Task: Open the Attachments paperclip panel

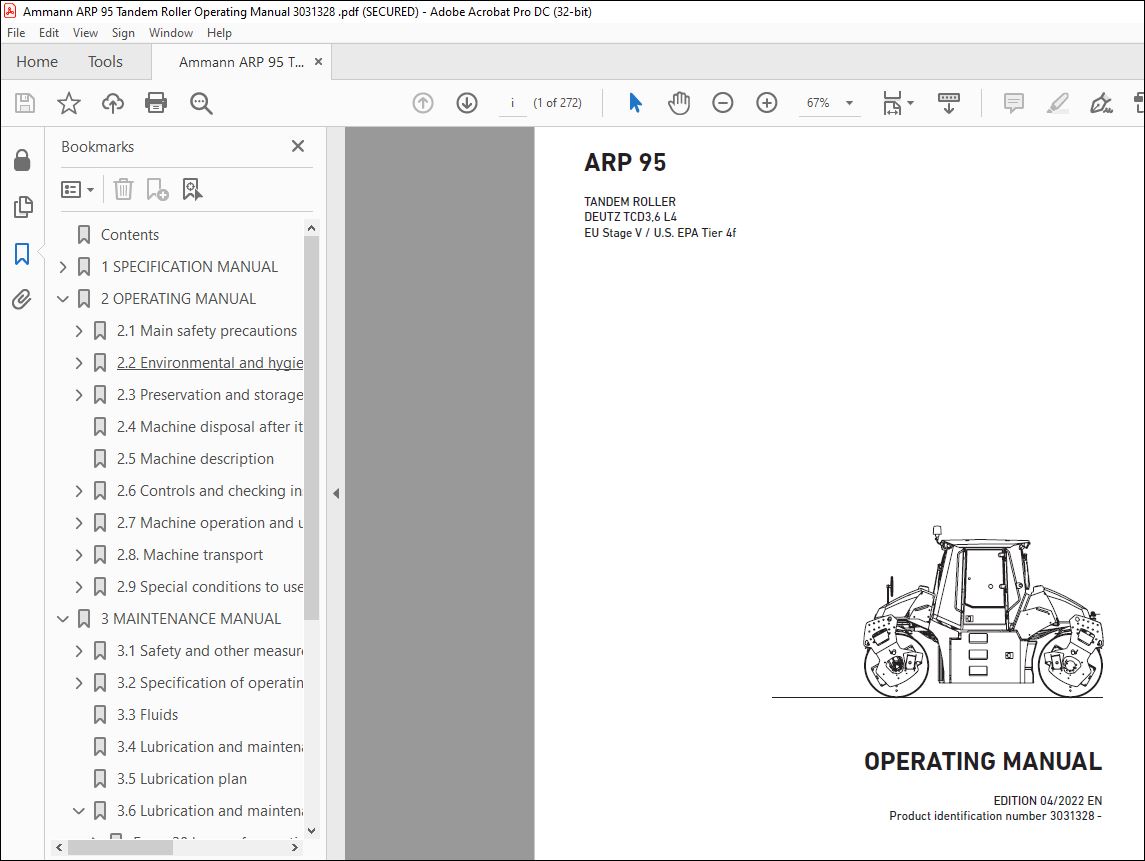Action: 22,299
